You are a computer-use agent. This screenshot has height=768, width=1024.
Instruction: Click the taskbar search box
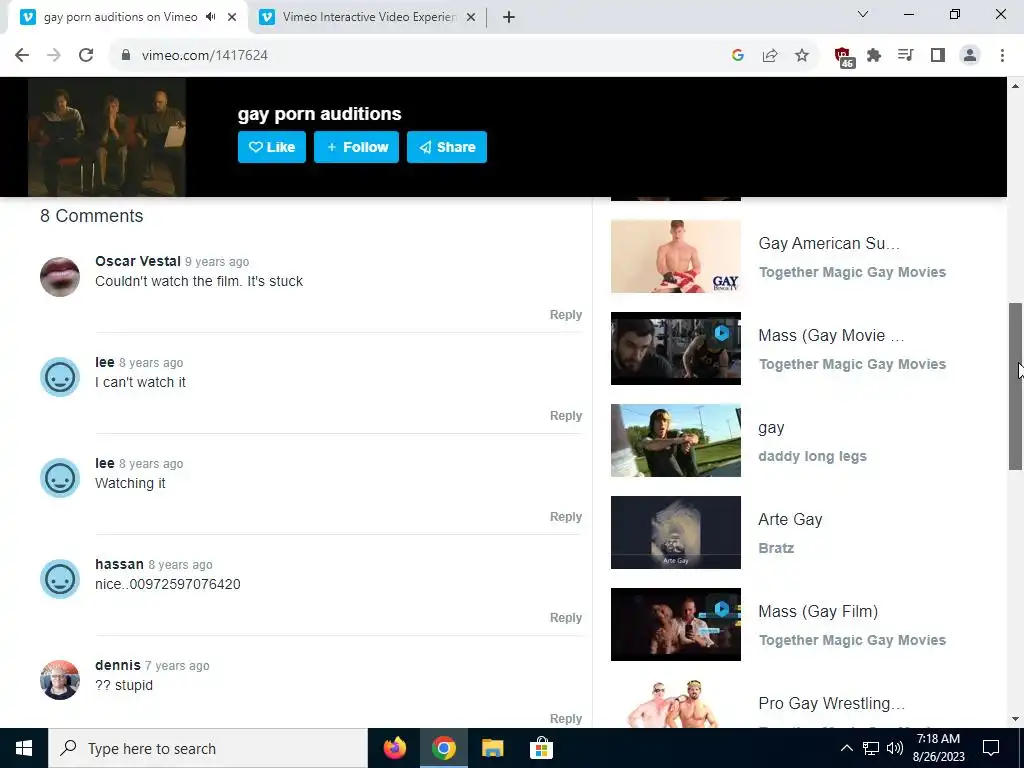(x=208, y=748)
